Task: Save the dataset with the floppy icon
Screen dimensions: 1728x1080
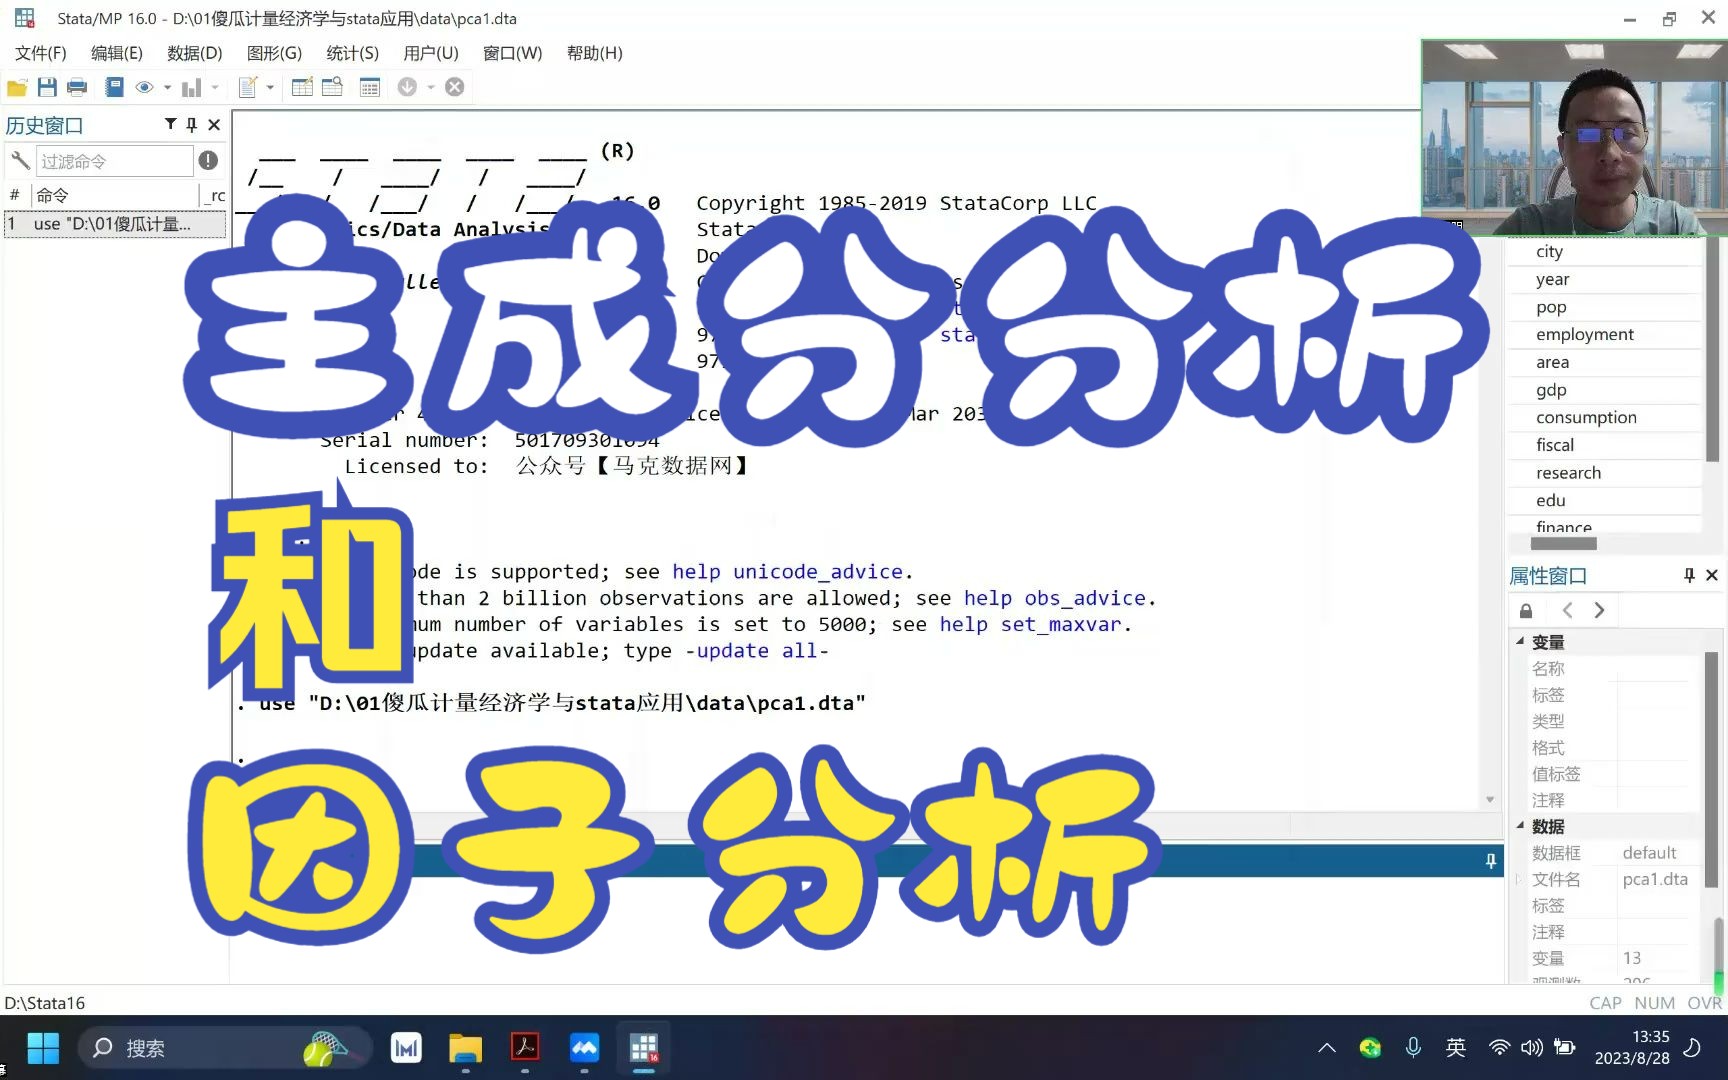Action: [x=47, y=87]
